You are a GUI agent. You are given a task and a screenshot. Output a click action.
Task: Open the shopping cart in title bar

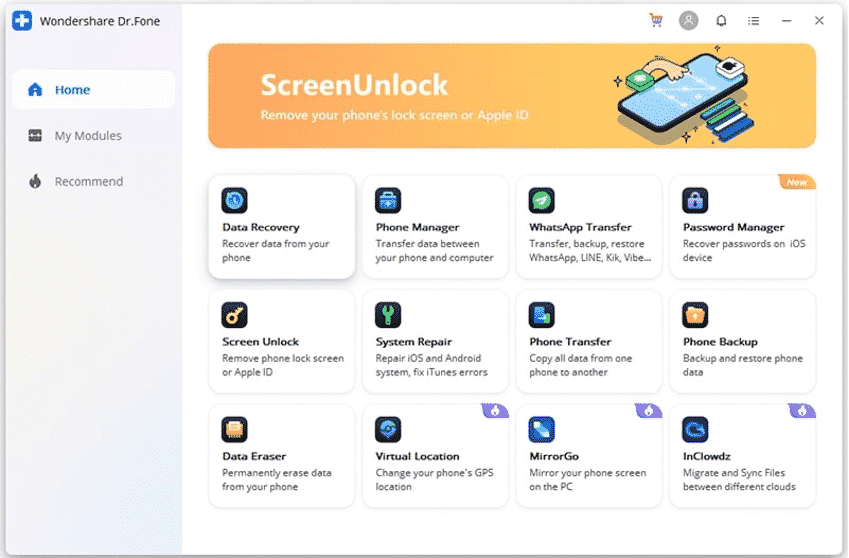tap(656, 20)
